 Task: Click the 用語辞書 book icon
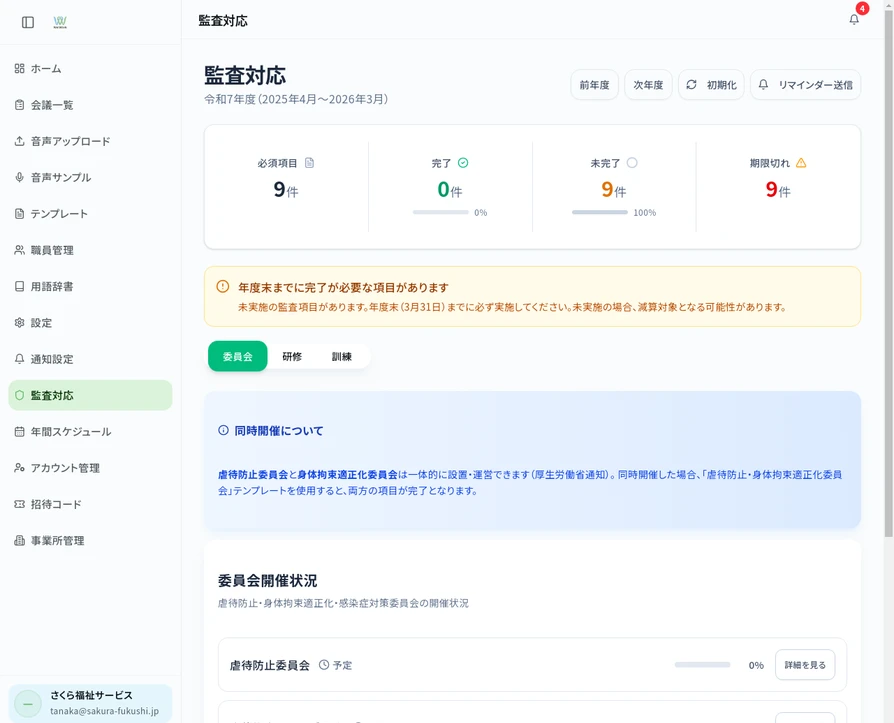coord(19,286)
